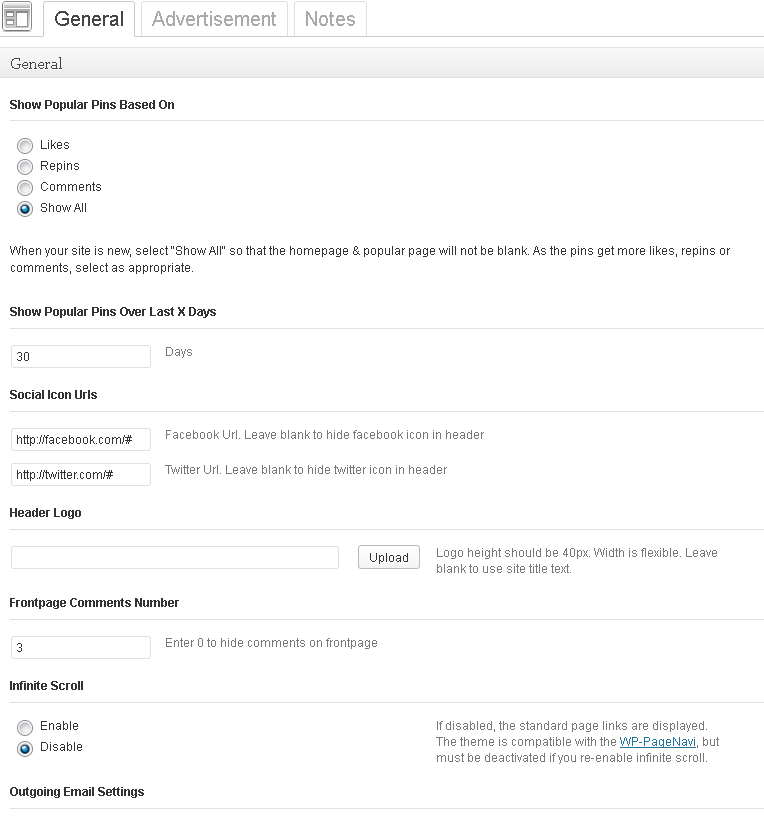Choose the Repins radio option
Viewport: 764px width, 817px height.
pyautogui.click(x=24, y=167)
